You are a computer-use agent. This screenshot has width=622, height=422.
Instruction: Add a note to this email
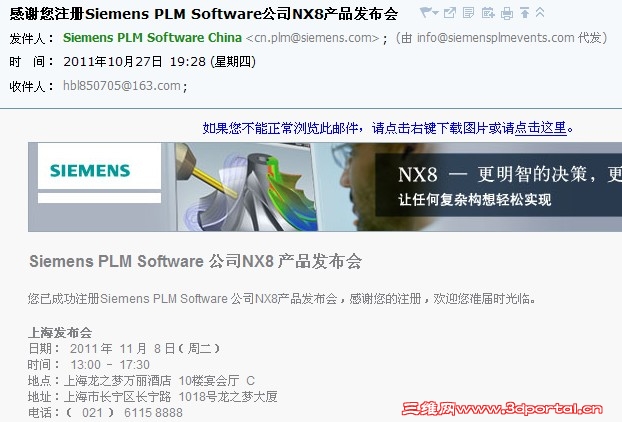pos(468,13)
